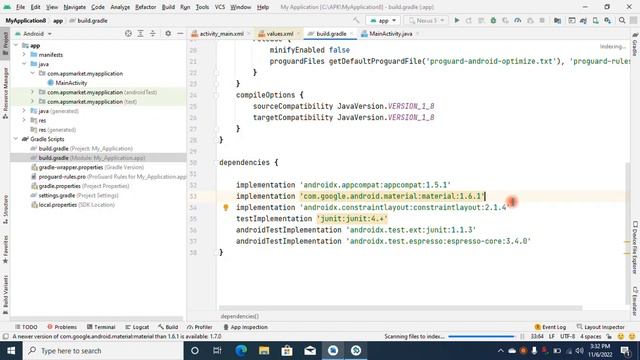Open Task View on taskbar
640x360 pixels.
(217, 351)
